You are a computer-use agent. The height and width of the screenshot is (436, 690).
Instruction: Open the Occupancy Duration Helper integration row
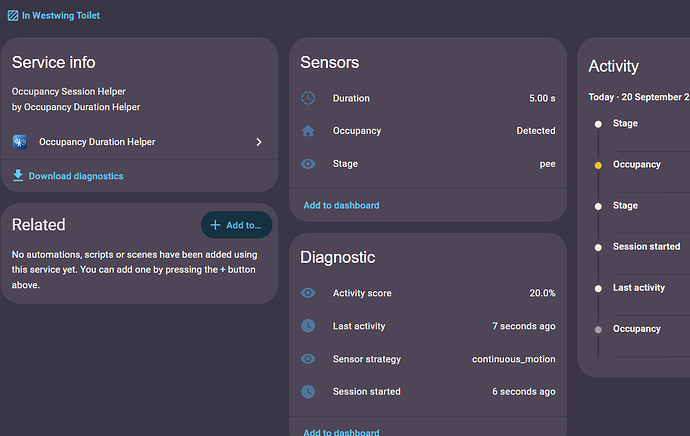tap(139, 142)
